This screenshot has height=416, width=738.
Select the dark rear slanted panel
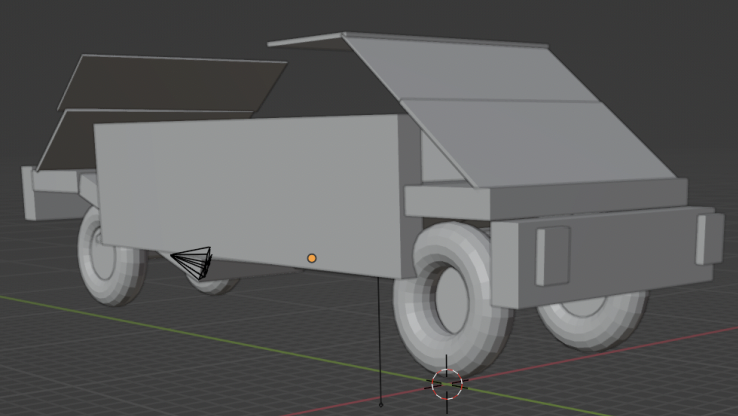click(x=172, y=82)
